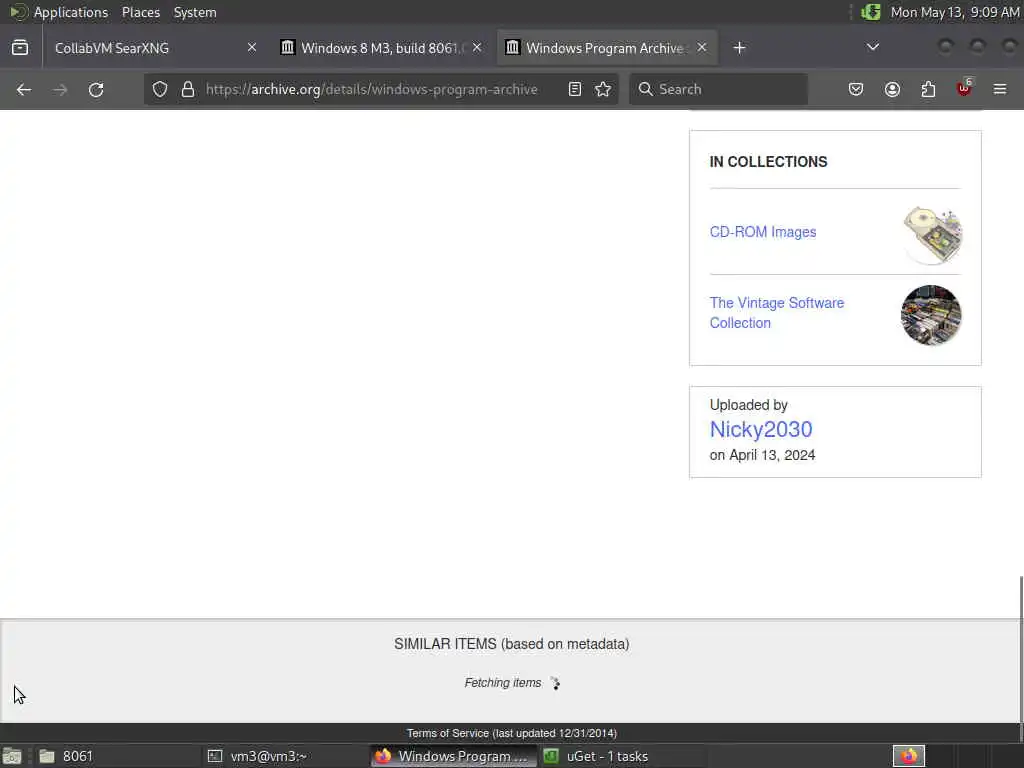
Task: Click the show desktop taskbar icon
Action: (12, 756)
